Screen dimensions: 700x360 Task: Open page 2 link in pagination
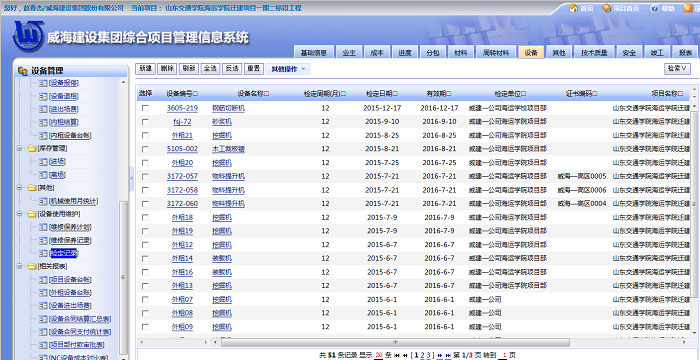coord(423,356)
